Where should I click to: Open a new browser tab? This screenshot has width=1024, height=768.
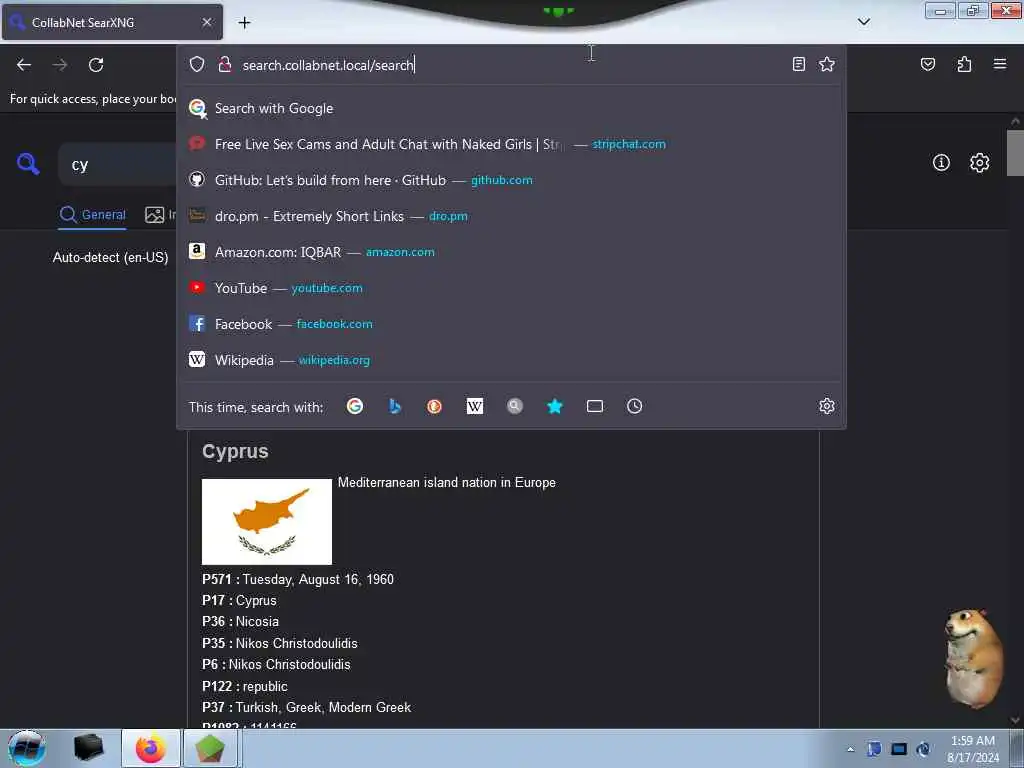point(244,23)
